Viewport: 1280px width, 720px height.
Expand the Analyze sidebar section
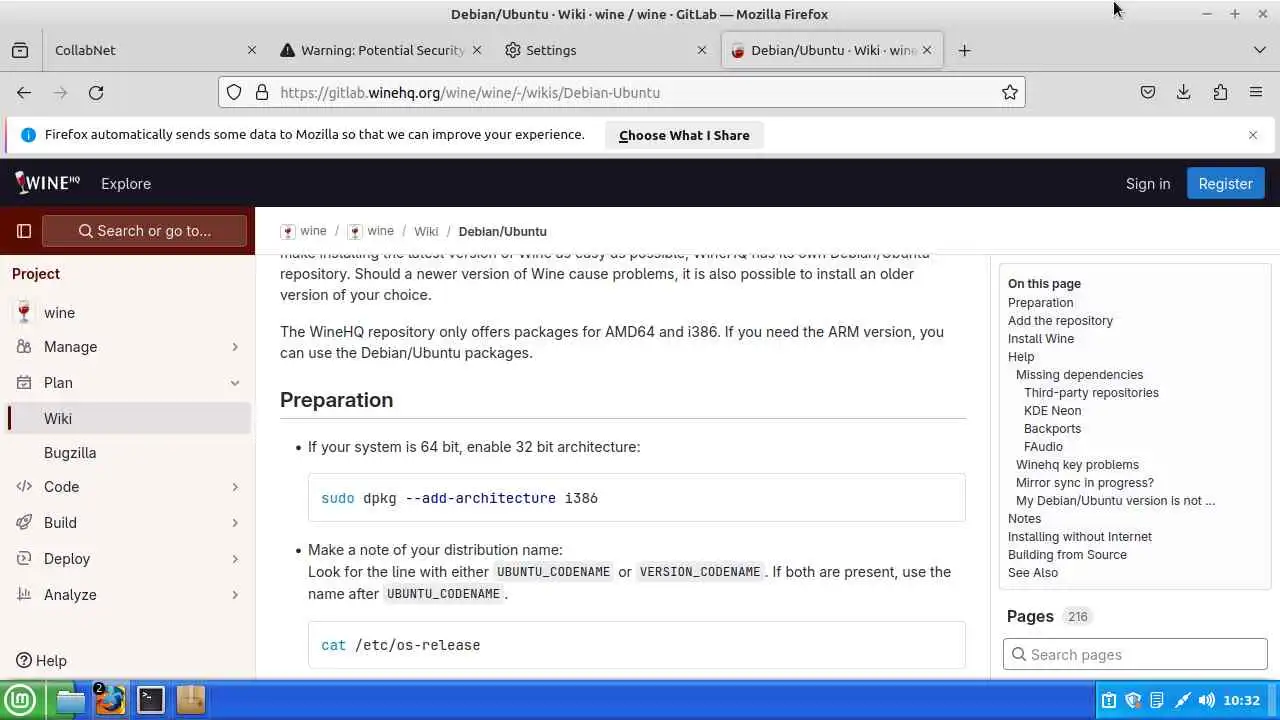(x=127, y=594)
